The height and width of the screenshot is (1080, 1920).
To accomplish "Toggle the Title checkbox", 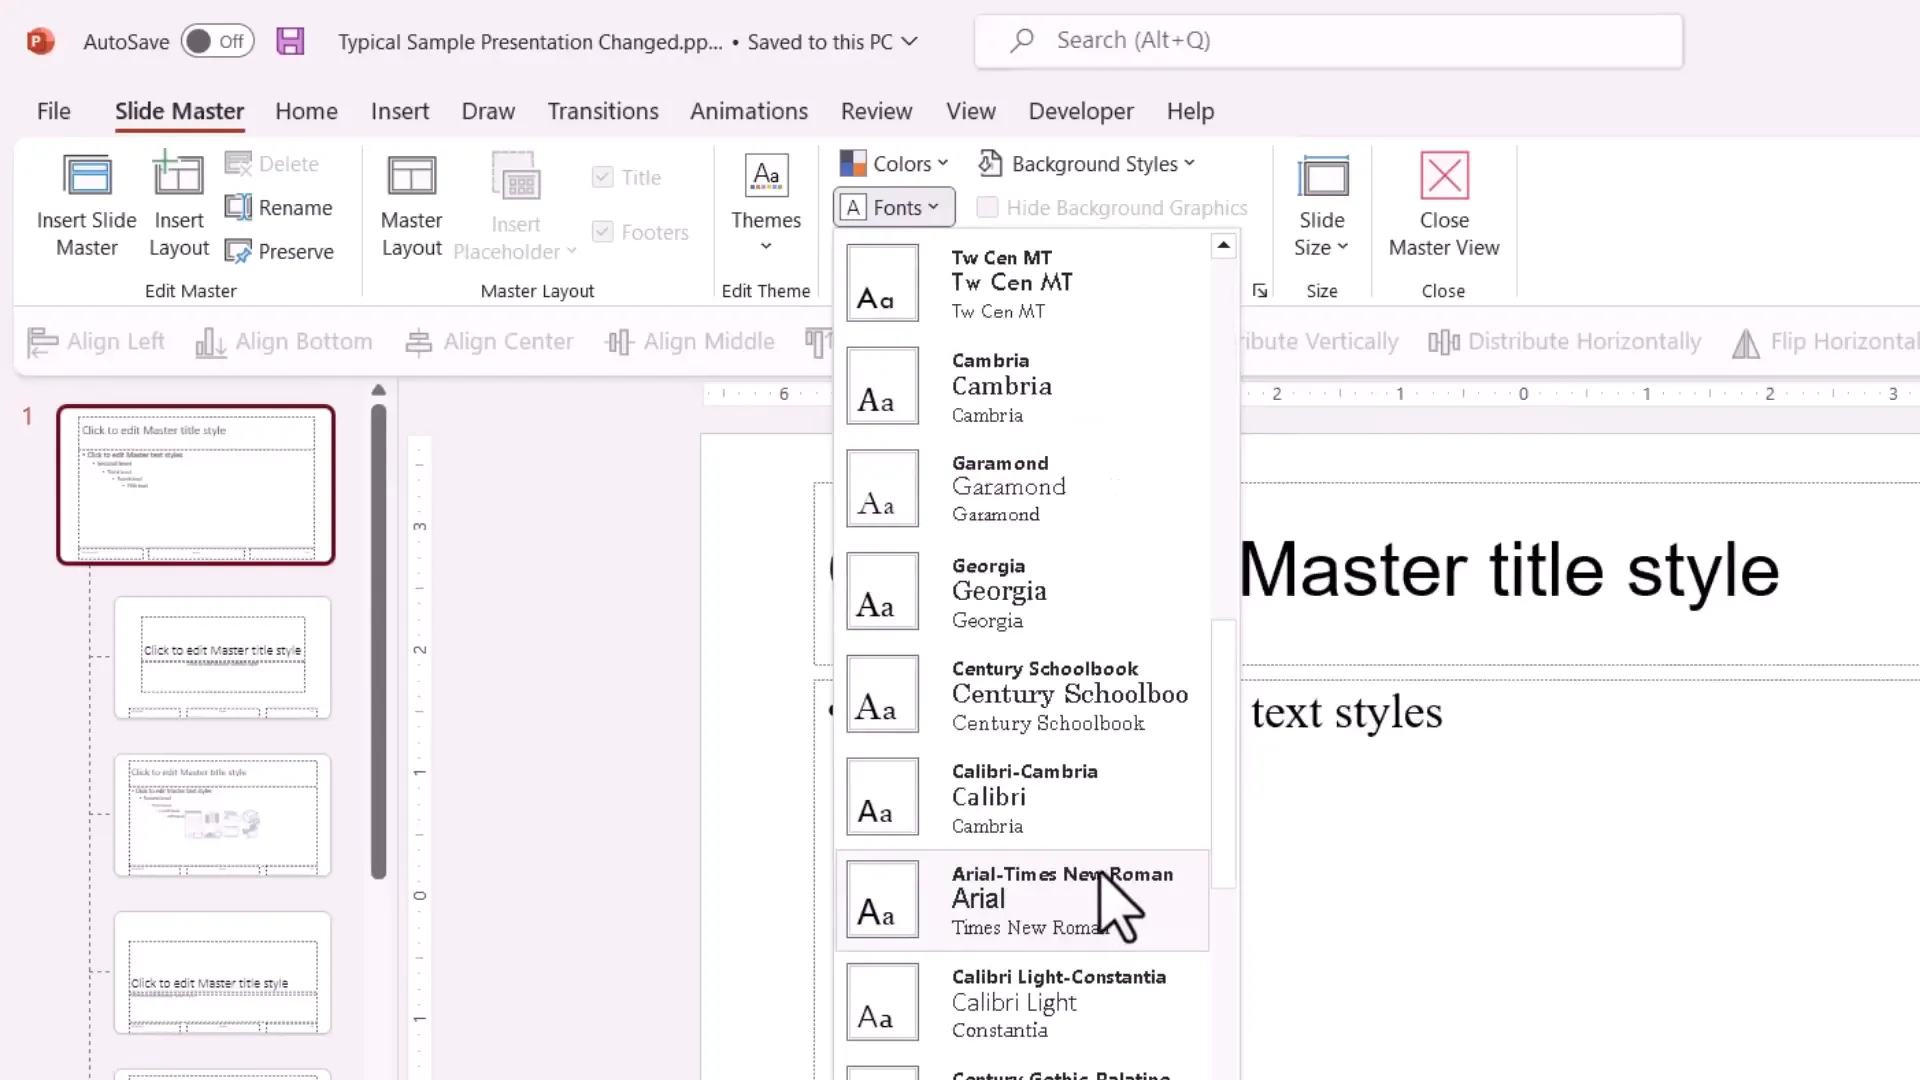I will point(602,177).
